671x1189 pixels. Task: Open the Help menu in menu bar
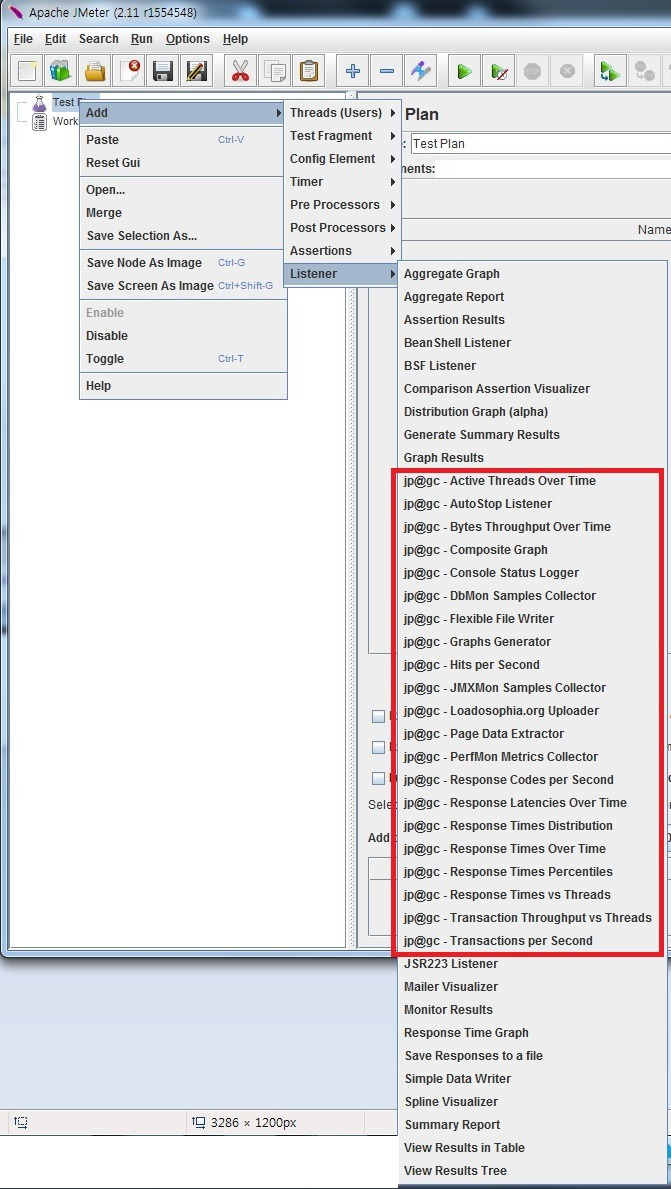(235, 39)
